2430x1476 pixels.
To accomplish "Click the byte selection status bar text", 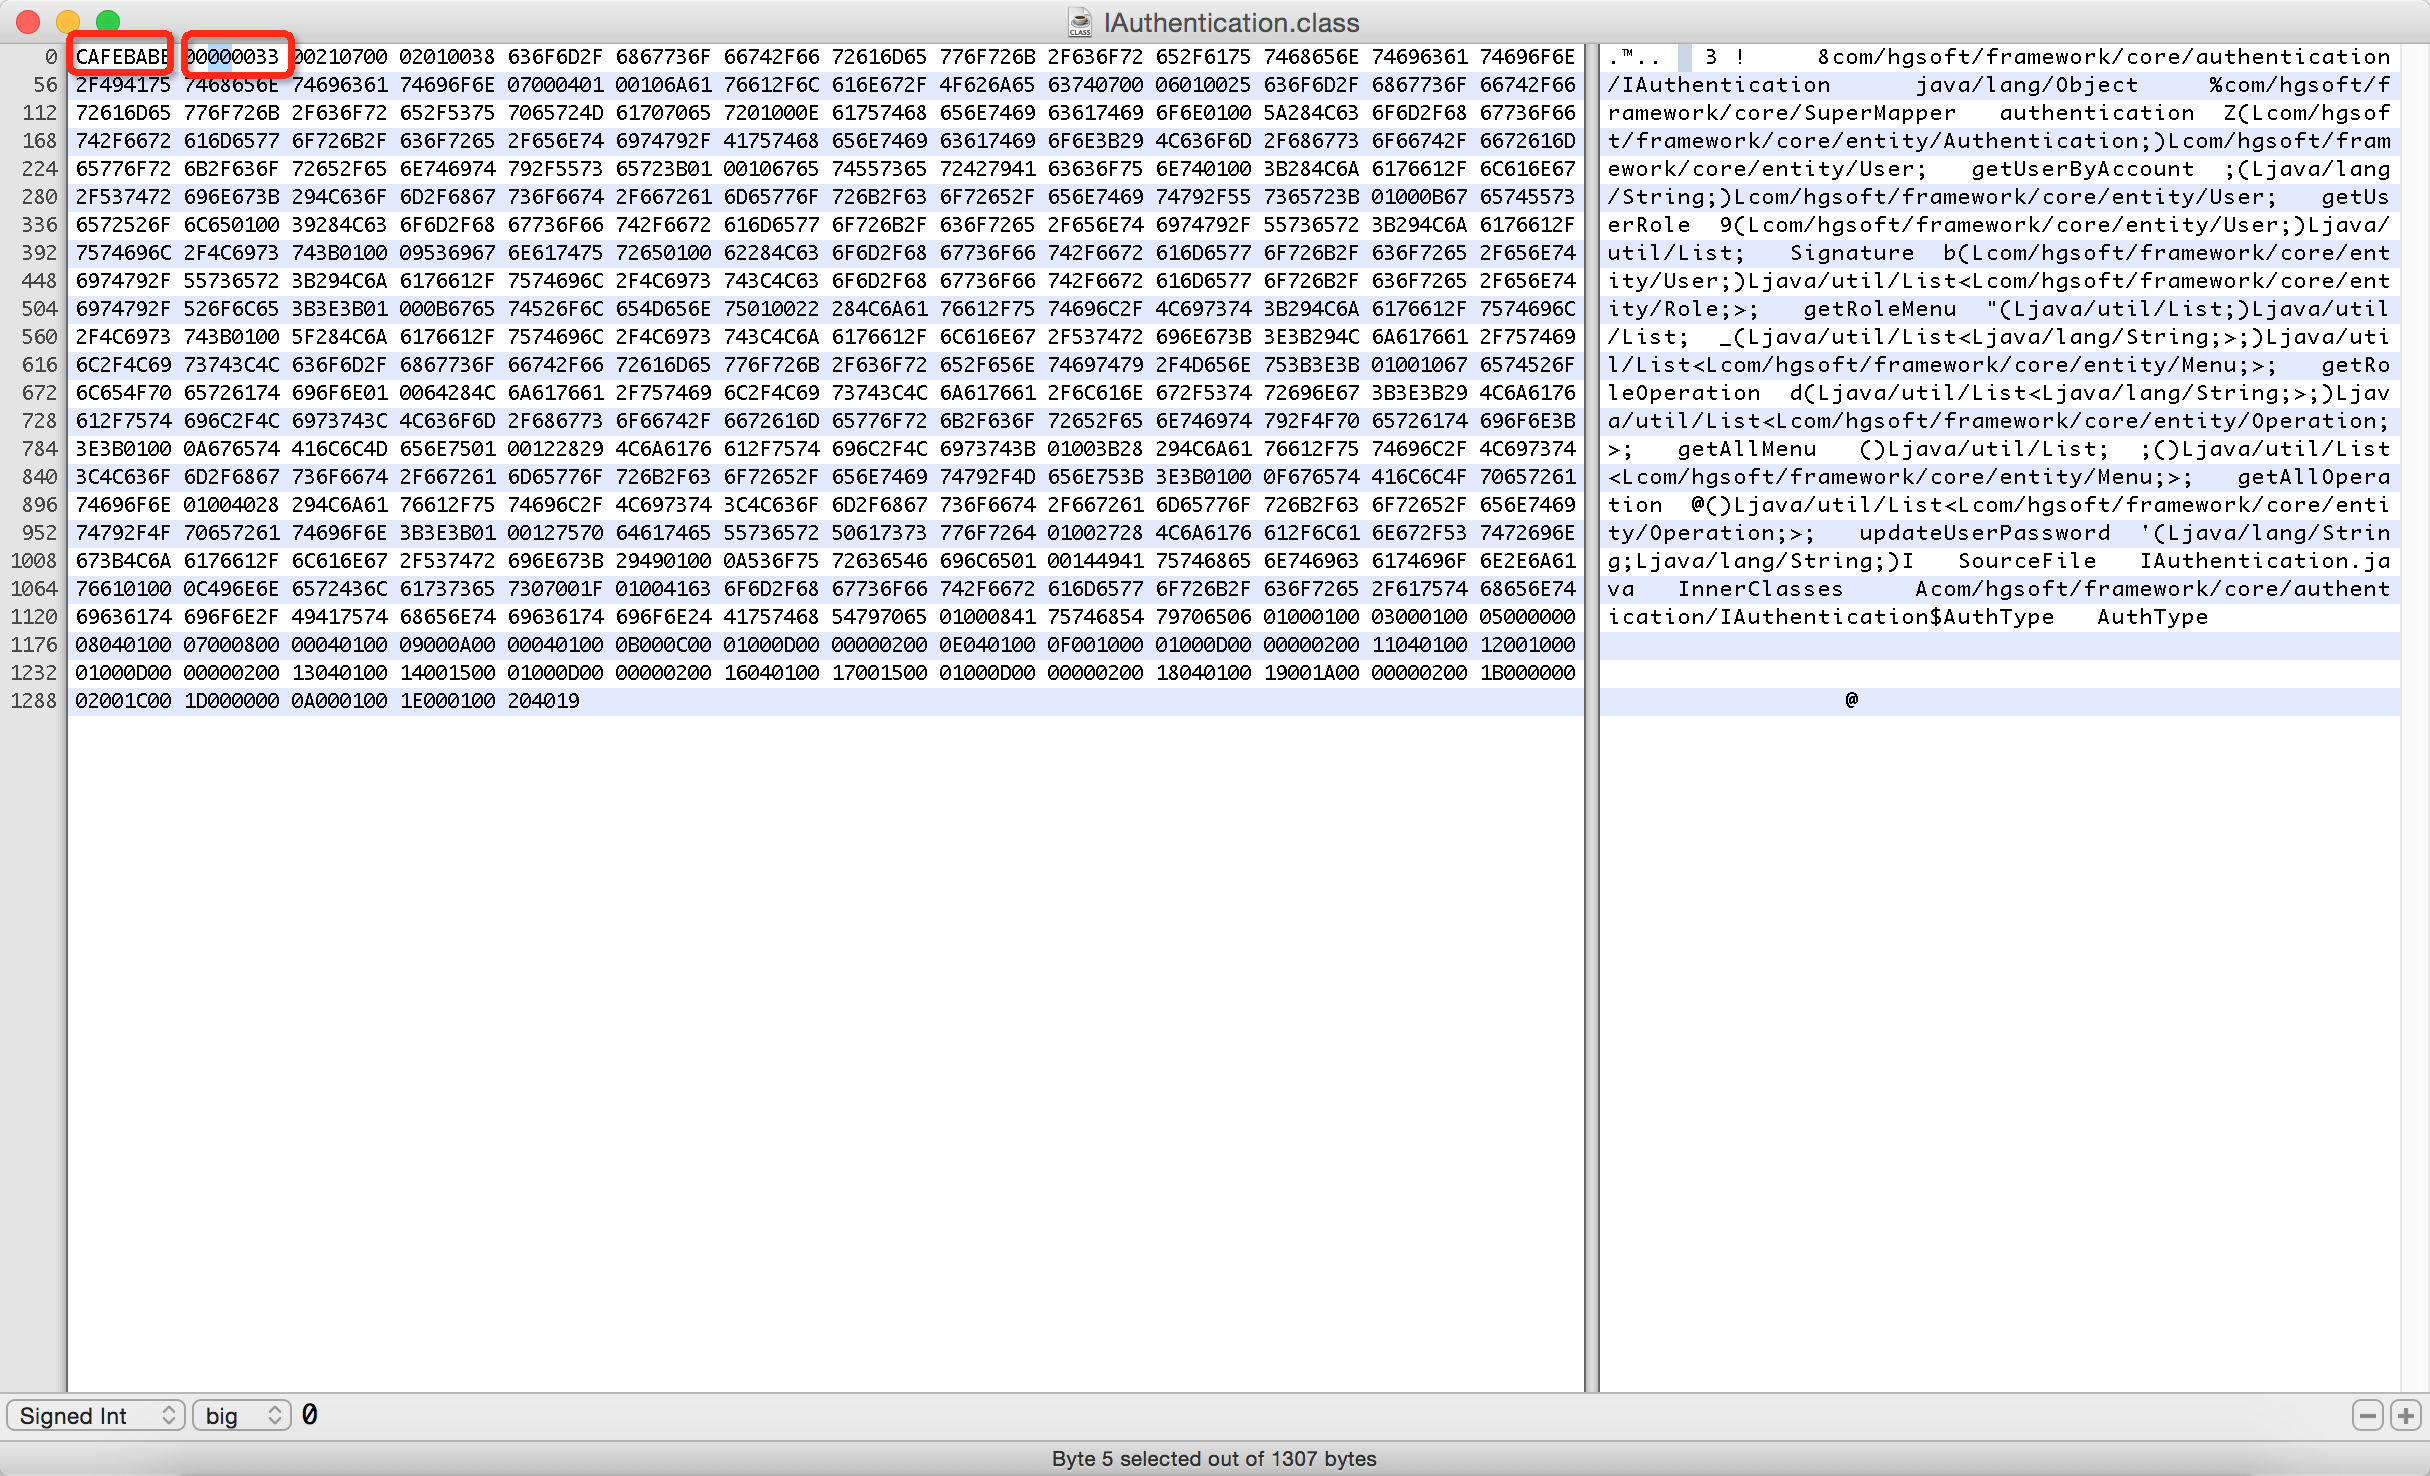I will [x=1213, y=1458].
